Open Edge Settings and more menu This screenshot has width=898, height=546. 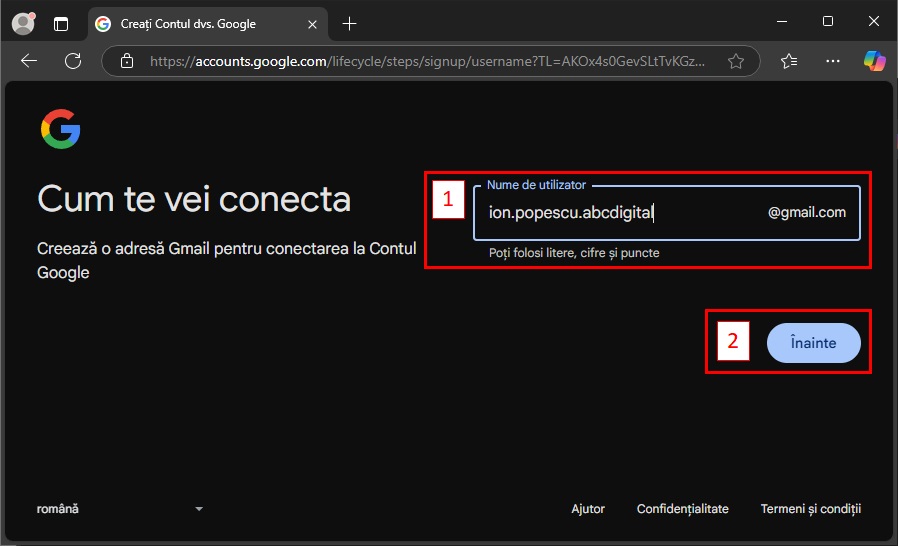pos(832,61)
